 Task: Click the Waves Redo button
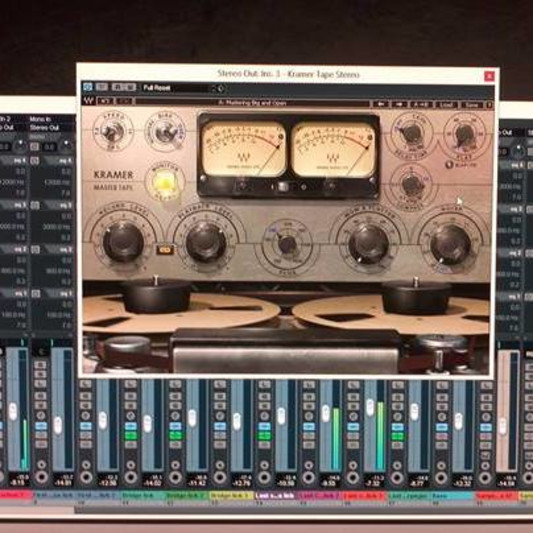[x=125, y=101]
